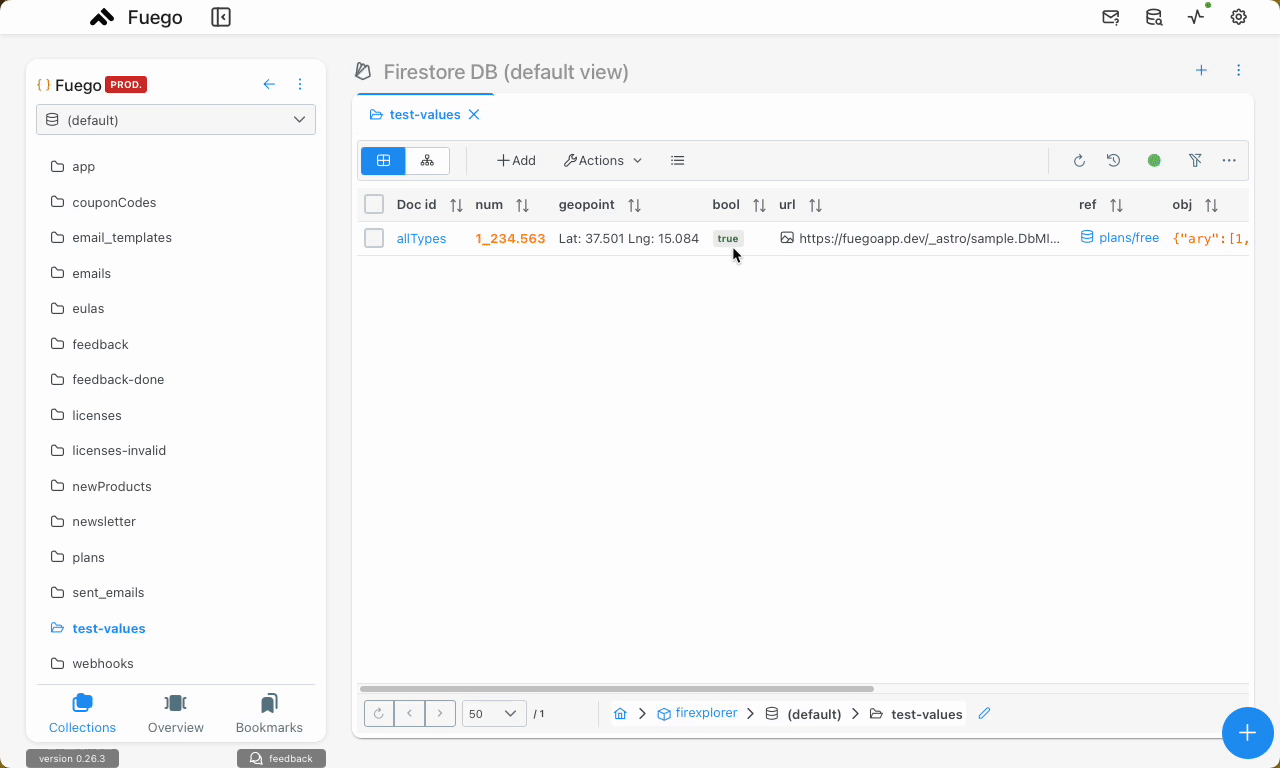Switch to the Overview tab

click(176, 714)
